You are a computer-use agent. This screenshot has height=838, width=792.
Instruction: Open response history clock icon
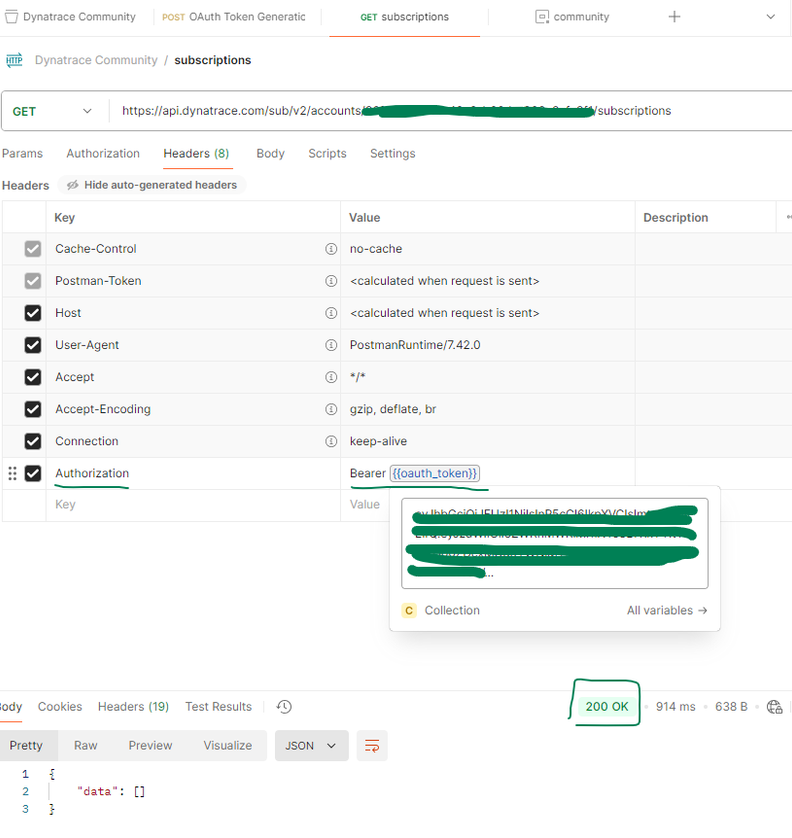284,707
